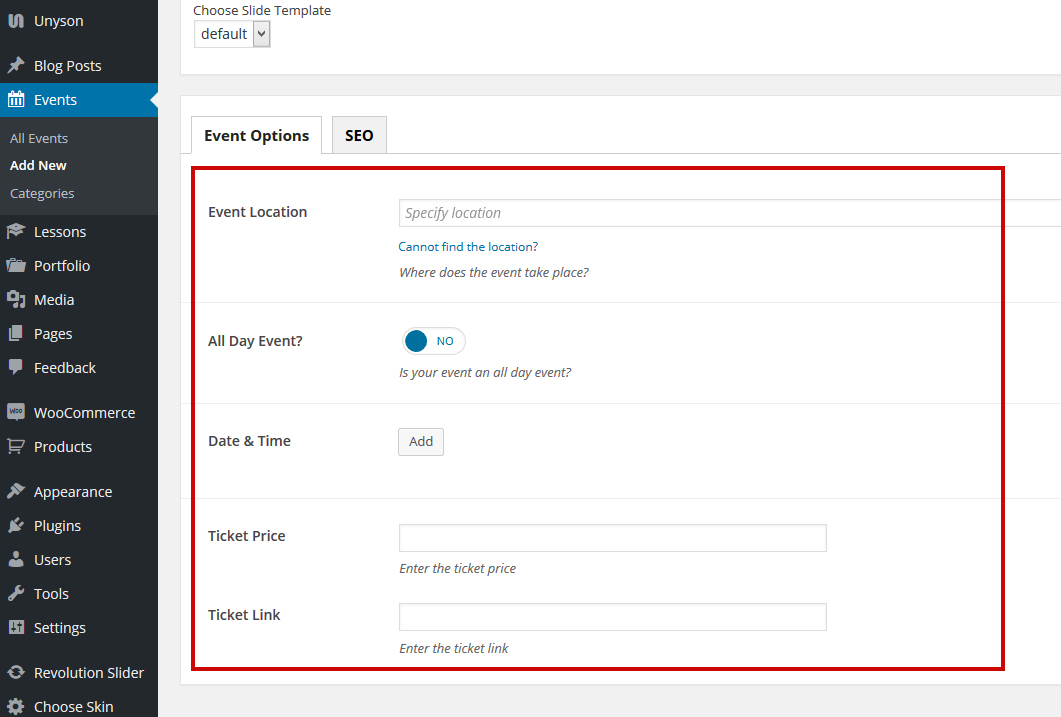
Task: Click 'Cannot find the location?' link
Action: click(468, 247)
